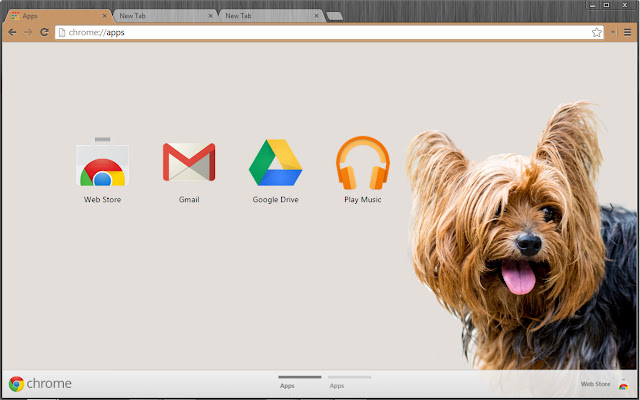Close the Apps tab

pos(104,16)
